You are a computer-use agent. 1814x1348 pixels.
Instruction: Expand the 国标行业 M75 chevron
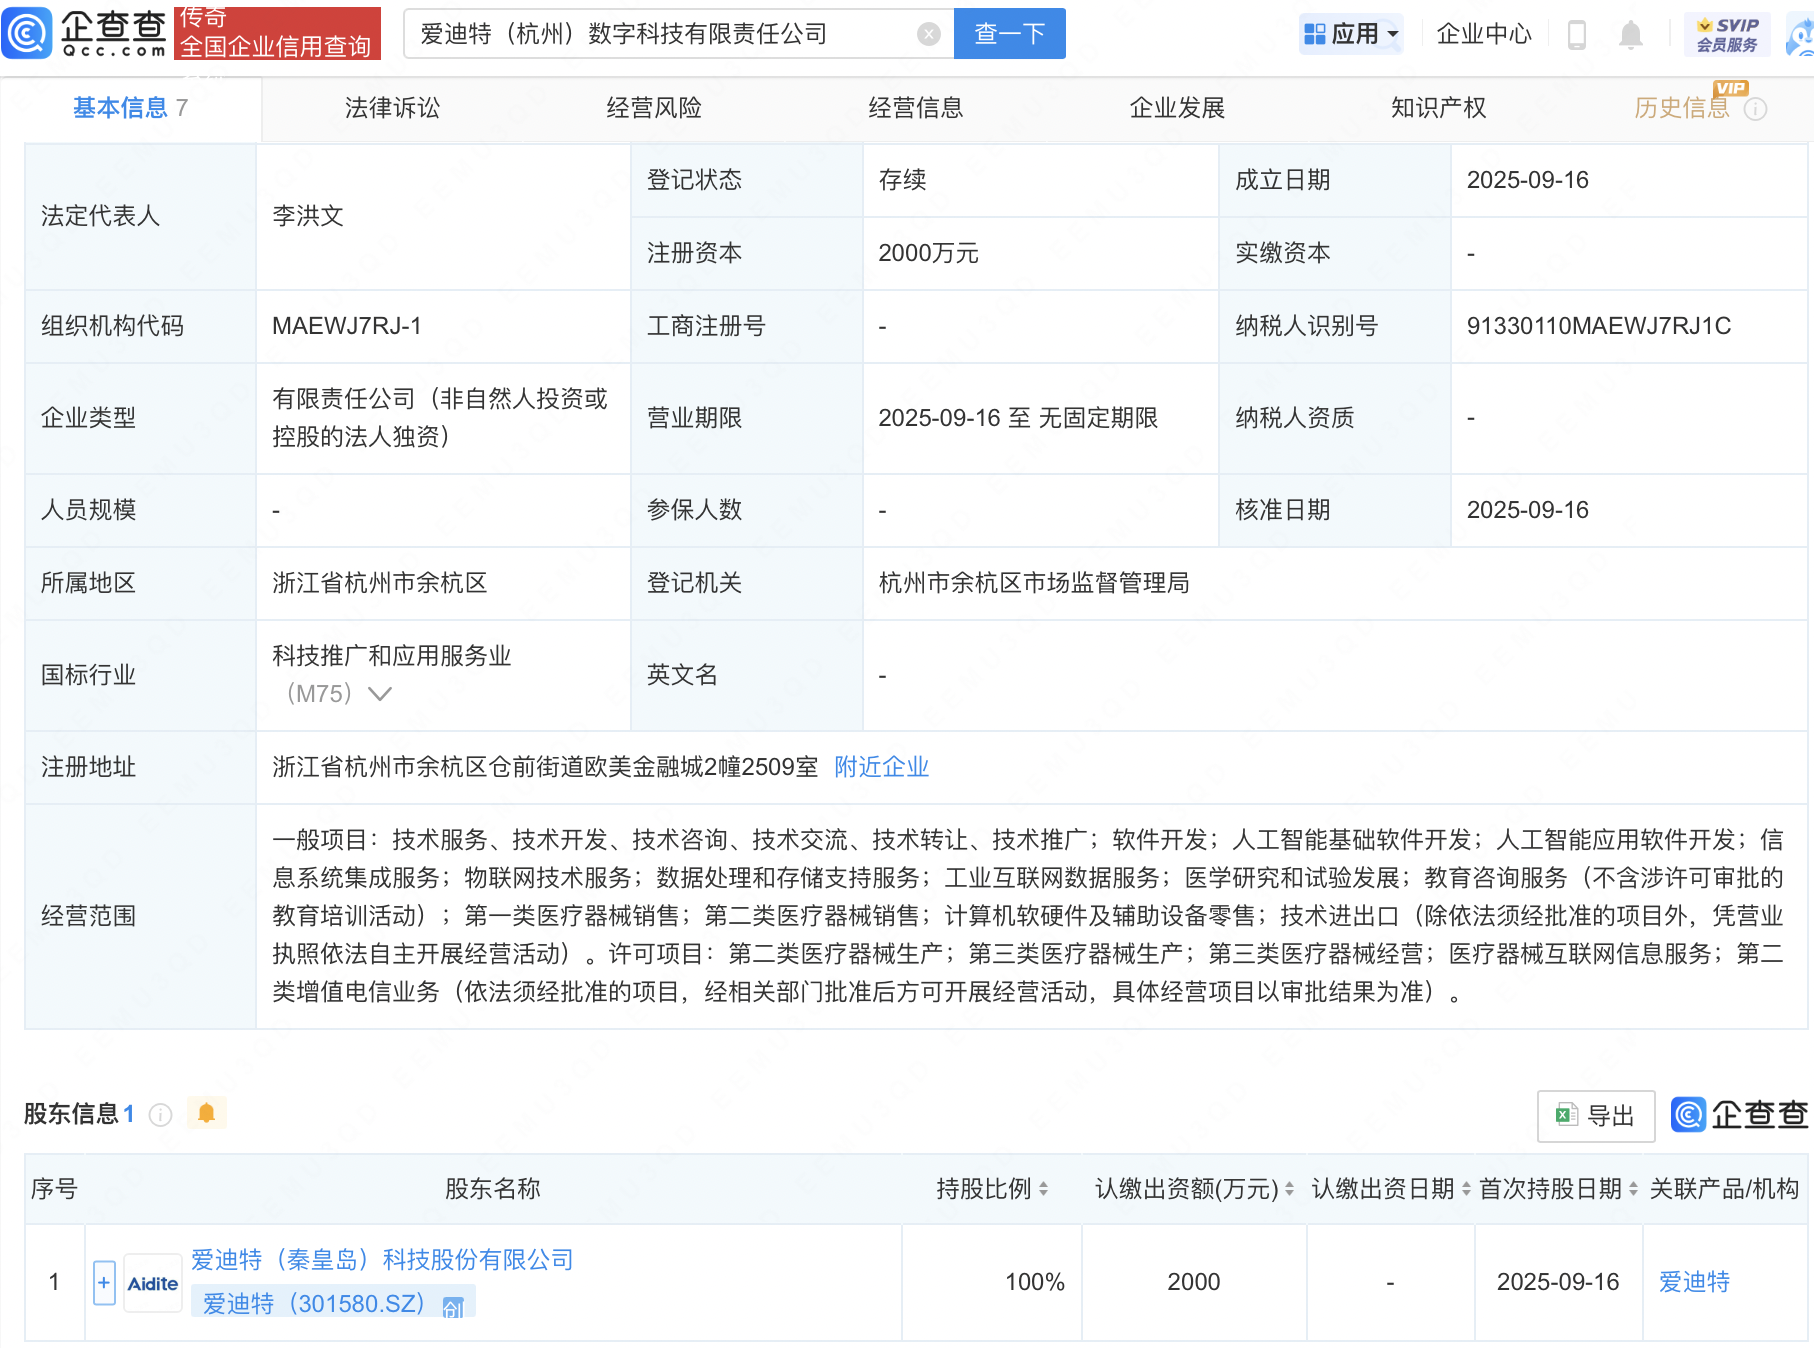pos(380,693)
